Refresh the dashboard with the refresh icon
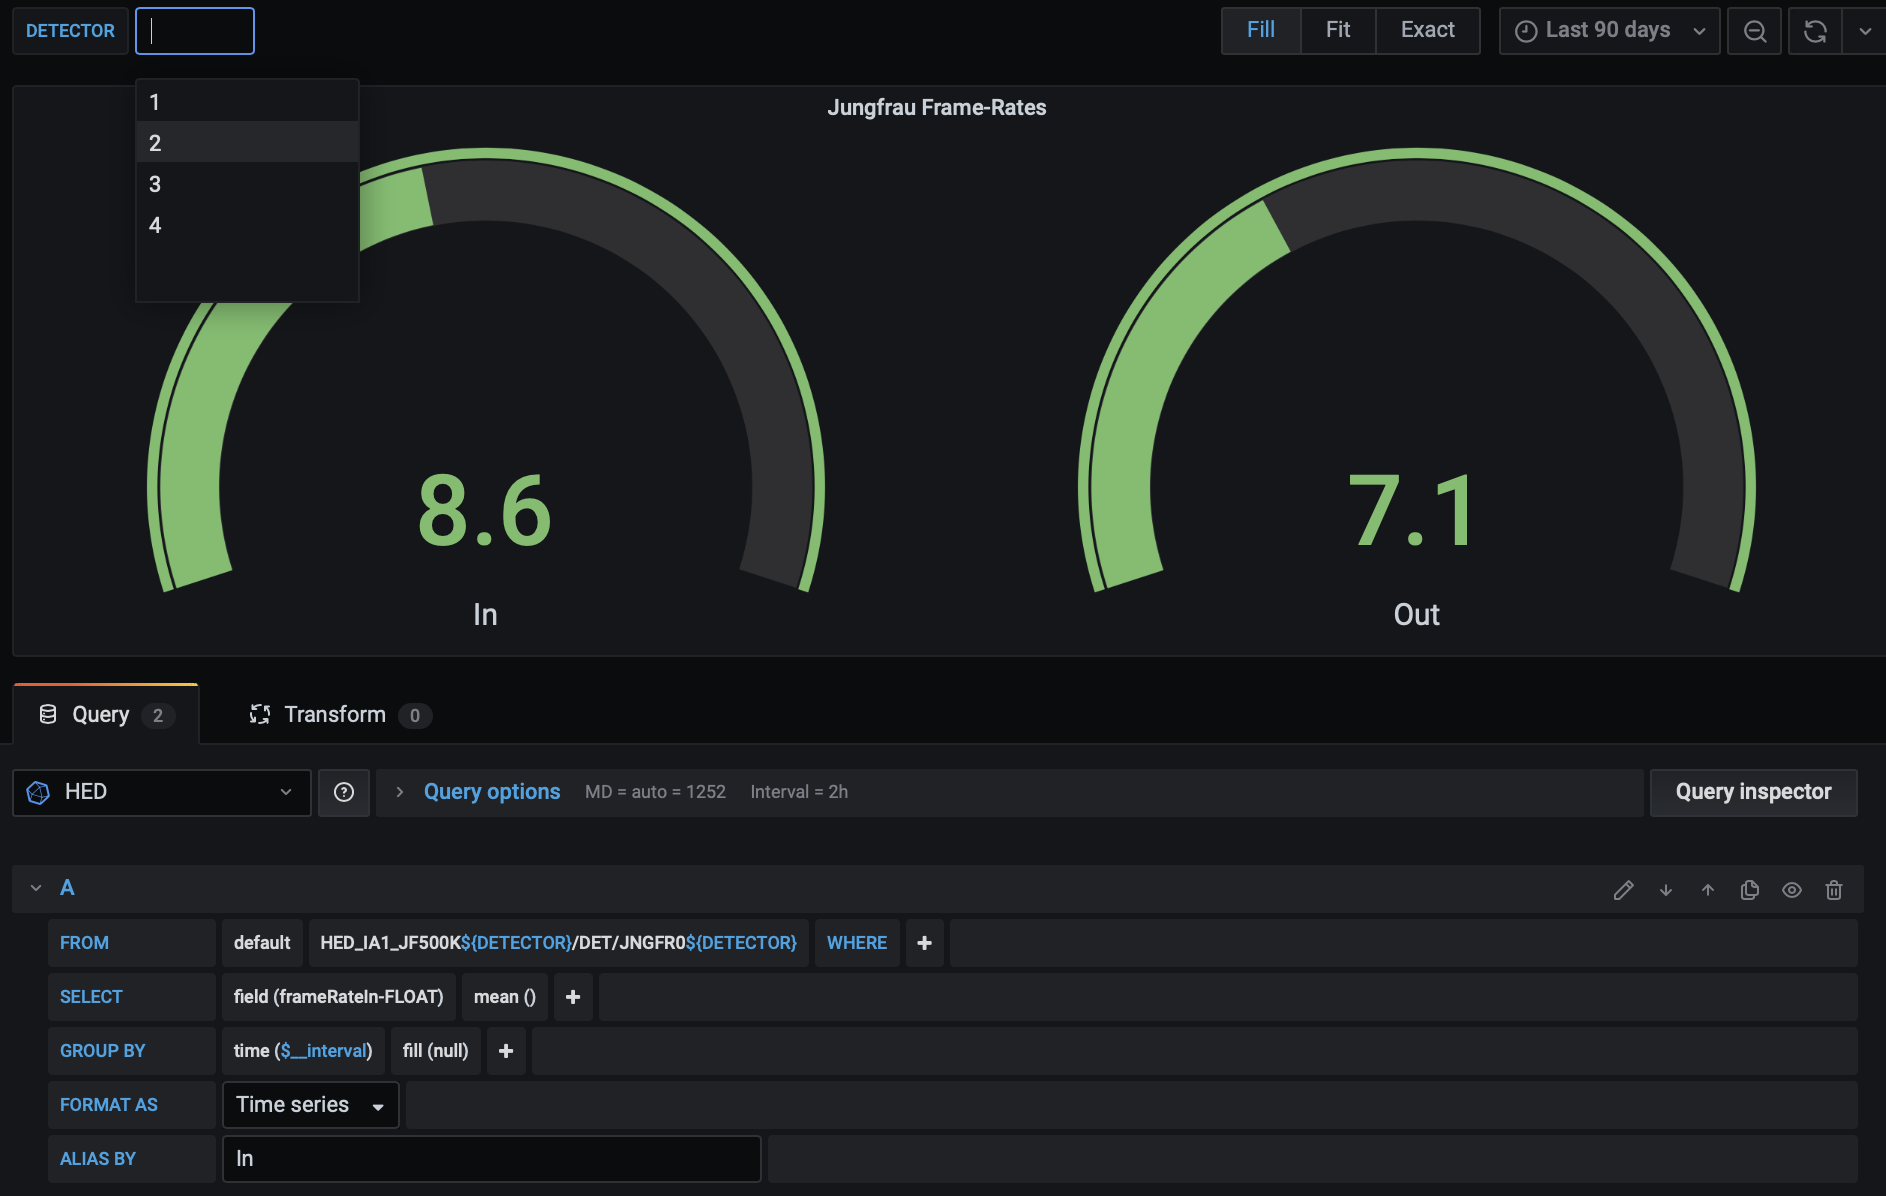 (1815, 31)
